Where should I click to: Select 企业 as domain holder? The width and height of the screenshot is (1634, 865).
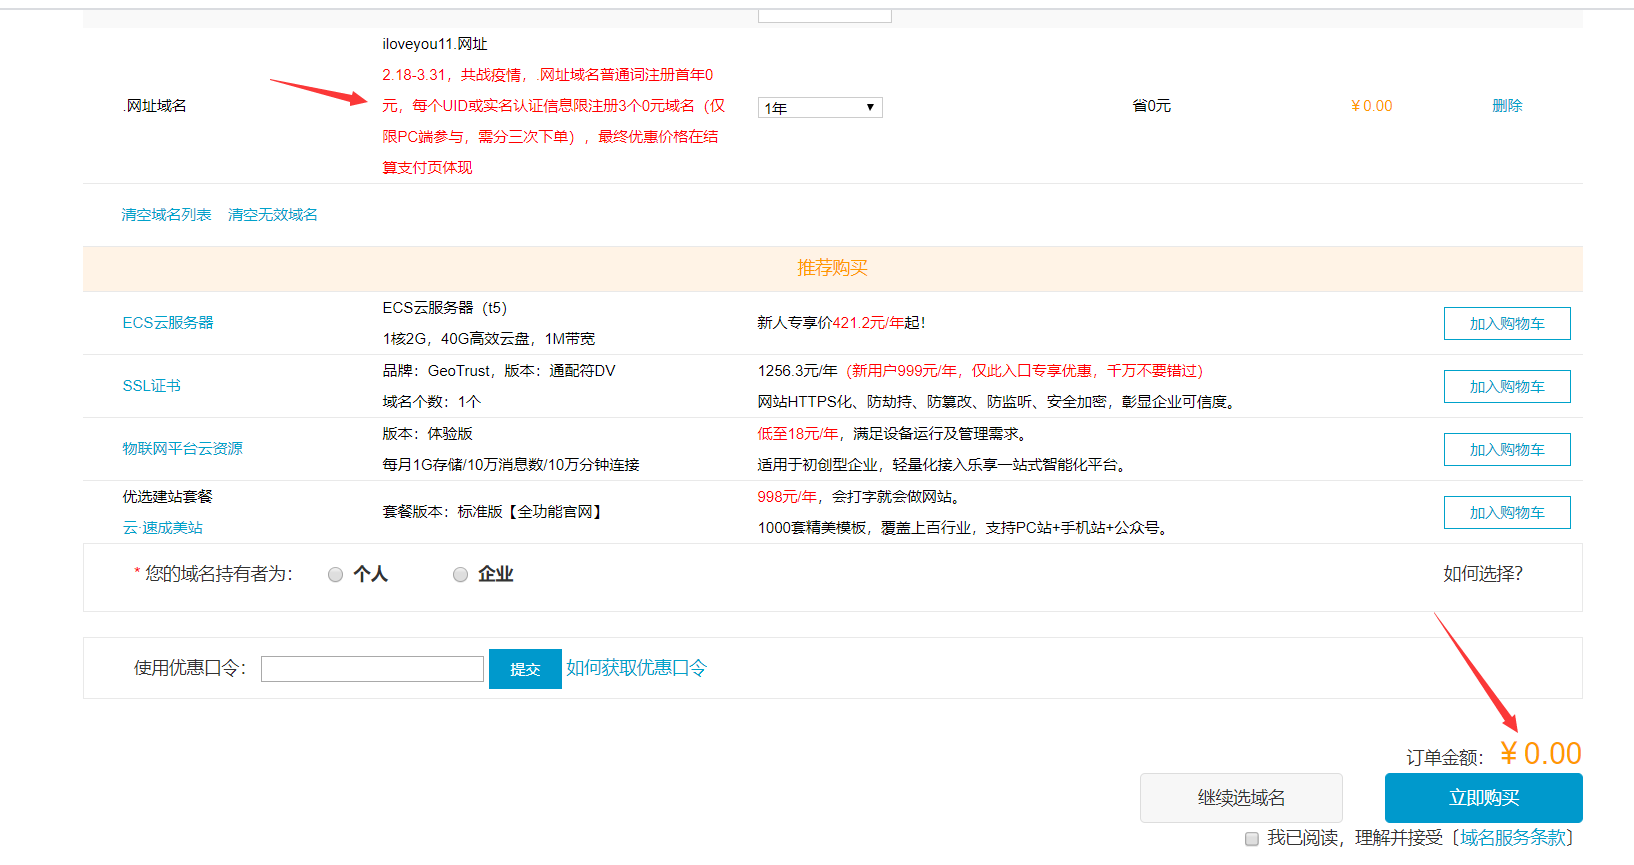[x=461, y=575]
